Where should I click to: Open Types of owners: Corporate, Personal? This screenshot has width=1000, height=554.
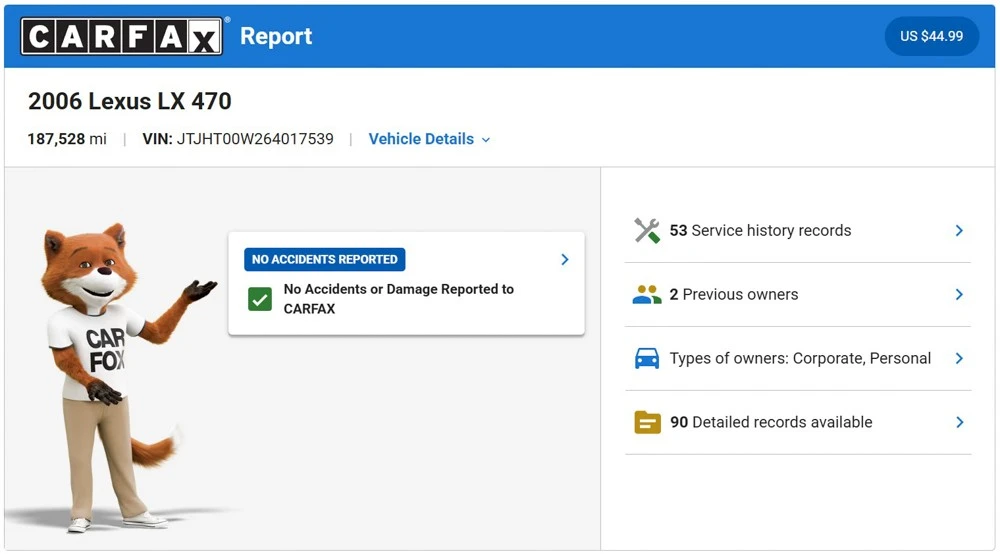tap(797, 358)
